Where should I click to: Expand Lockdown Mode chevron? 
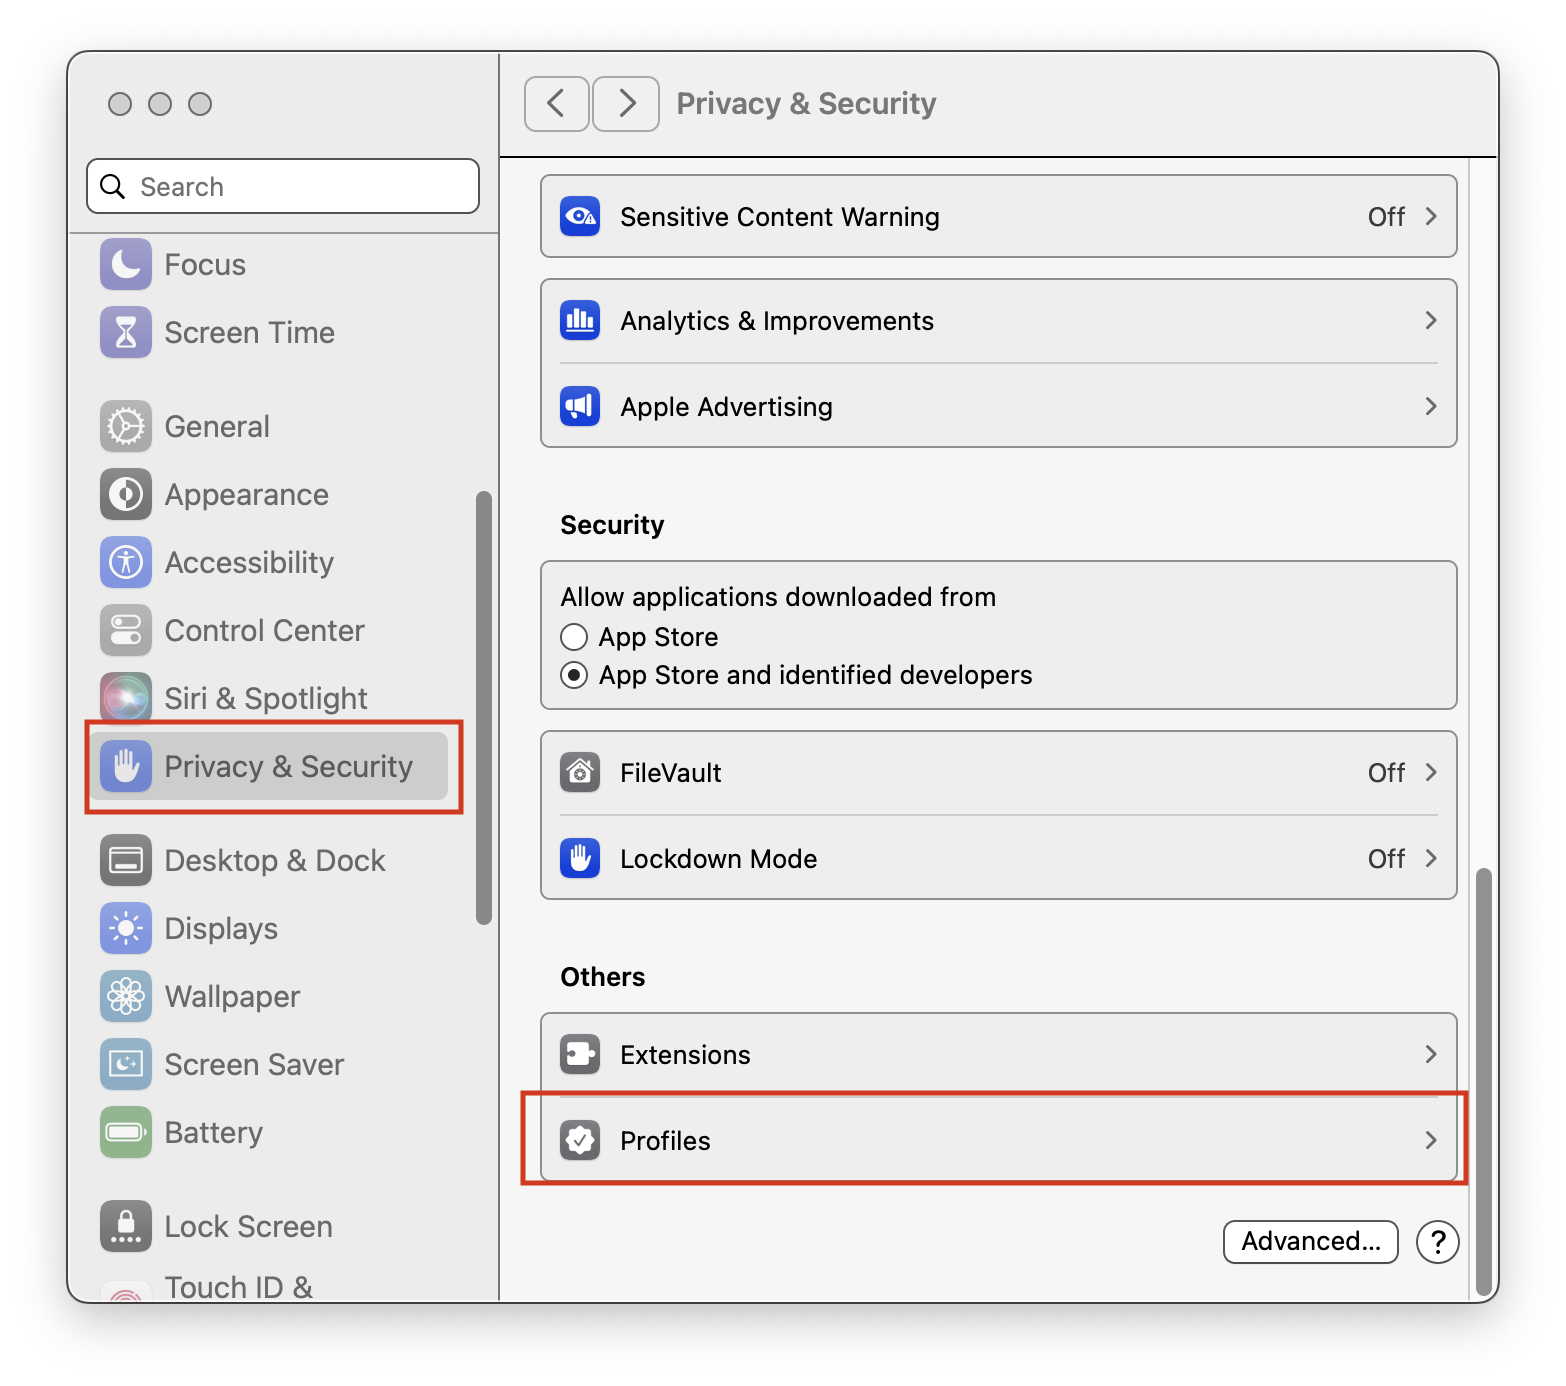point(1431,859)
